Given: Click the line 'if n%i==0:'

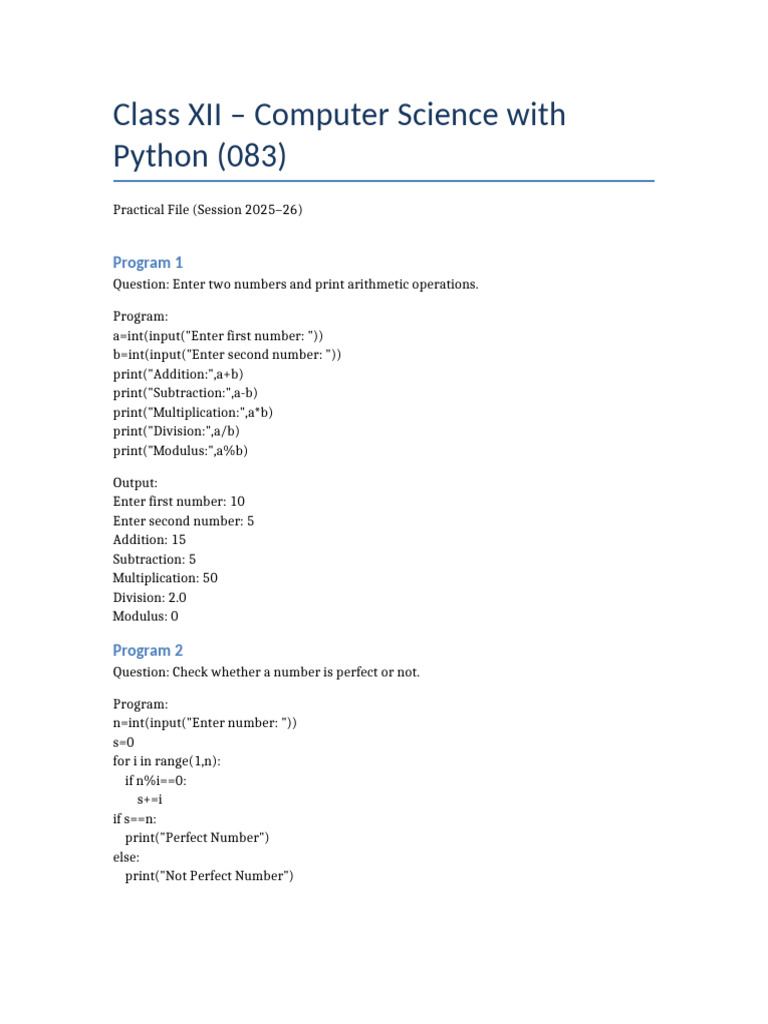Looking at the screenshot, I should pyautogui.click(x=155, y=781).
